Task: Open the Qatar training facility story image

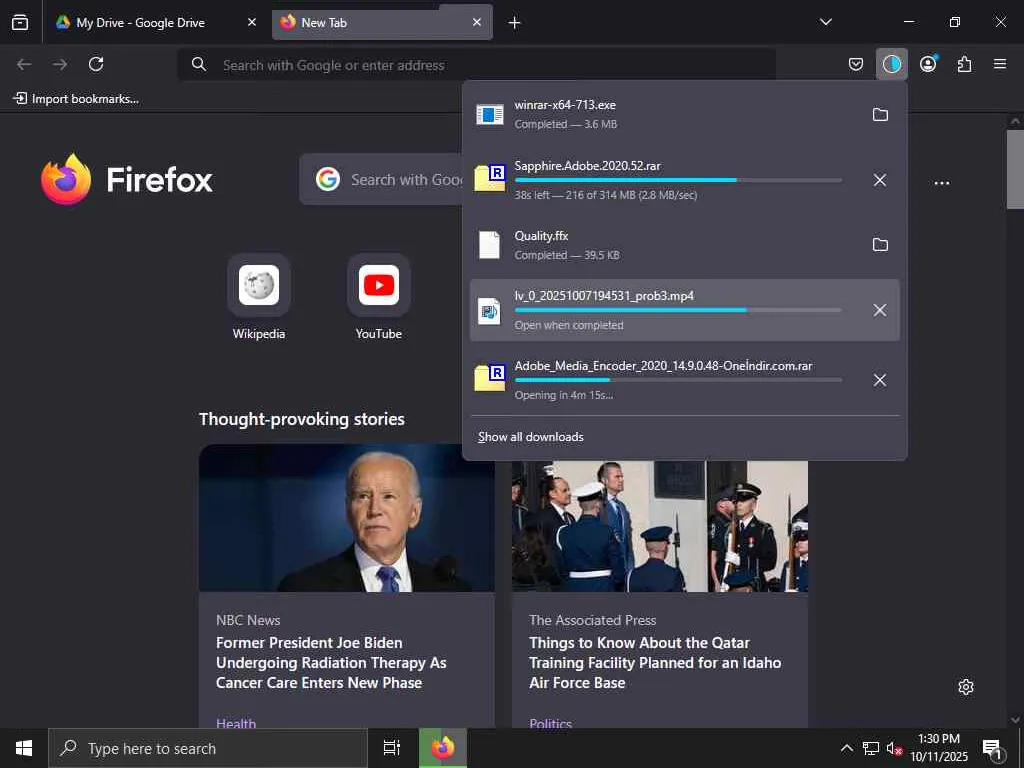Action: (660, 526)
